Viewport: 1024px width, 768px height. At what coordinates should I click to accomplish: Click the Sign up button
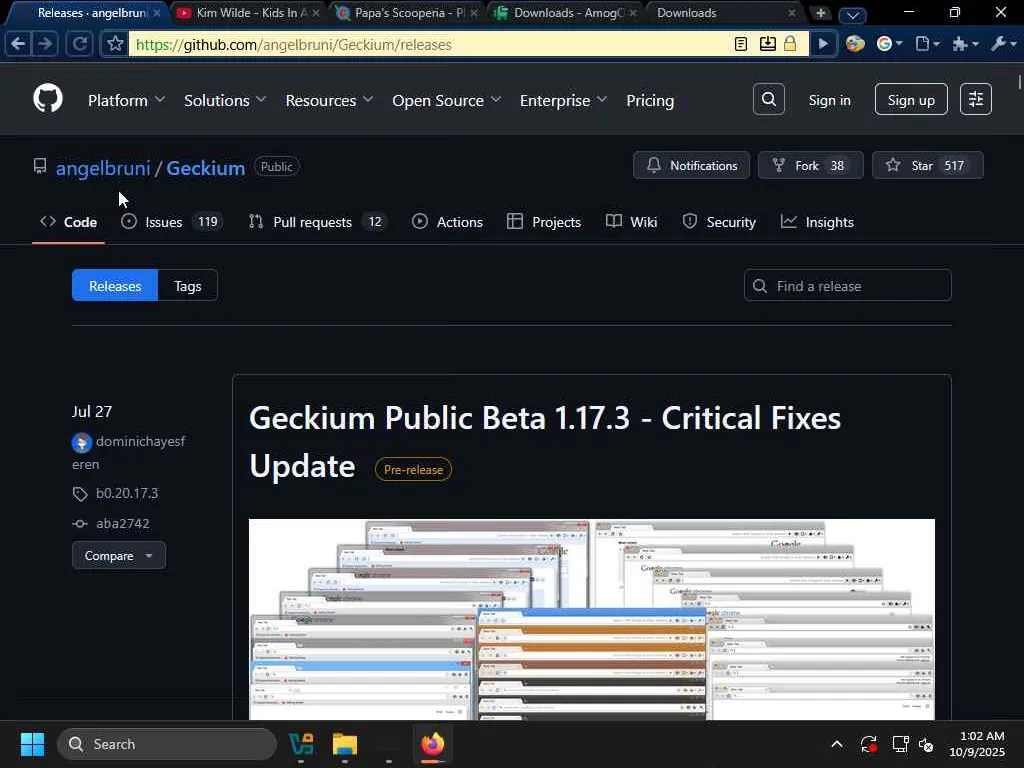pyautogui.click(x=911, y=99)
